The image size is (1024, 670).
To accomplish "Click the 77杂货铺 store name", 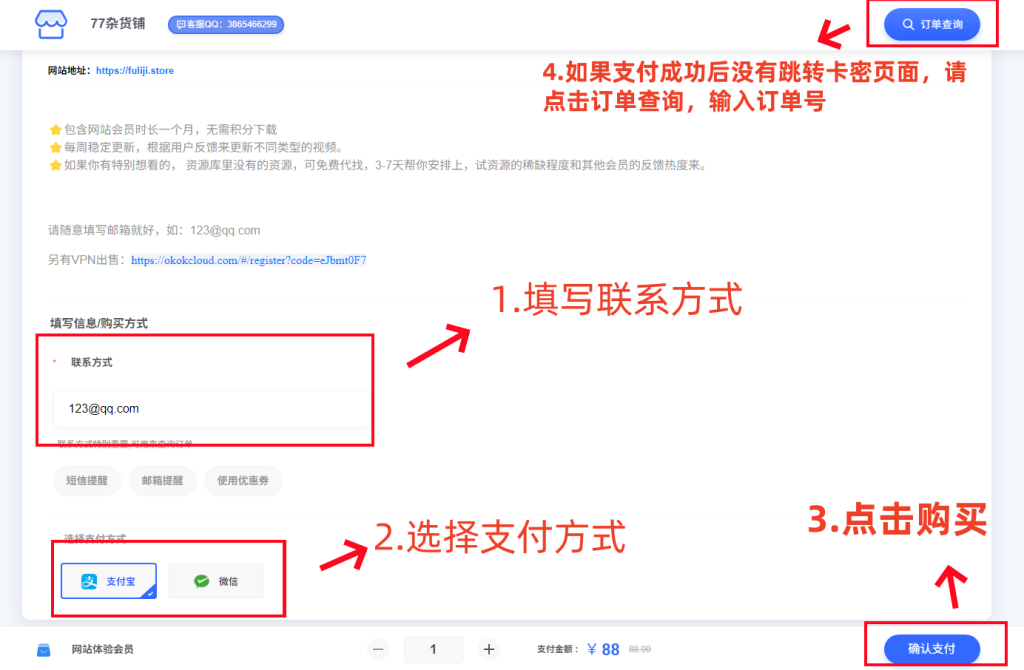I will coord(117,23).
